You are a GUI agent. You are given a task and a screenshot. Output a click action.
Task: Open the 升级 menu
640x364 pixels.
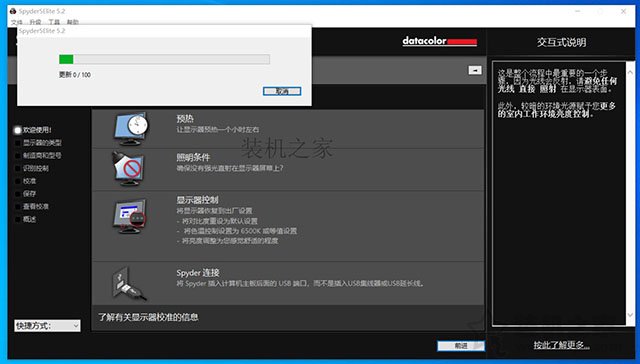[x=36, y=22]
